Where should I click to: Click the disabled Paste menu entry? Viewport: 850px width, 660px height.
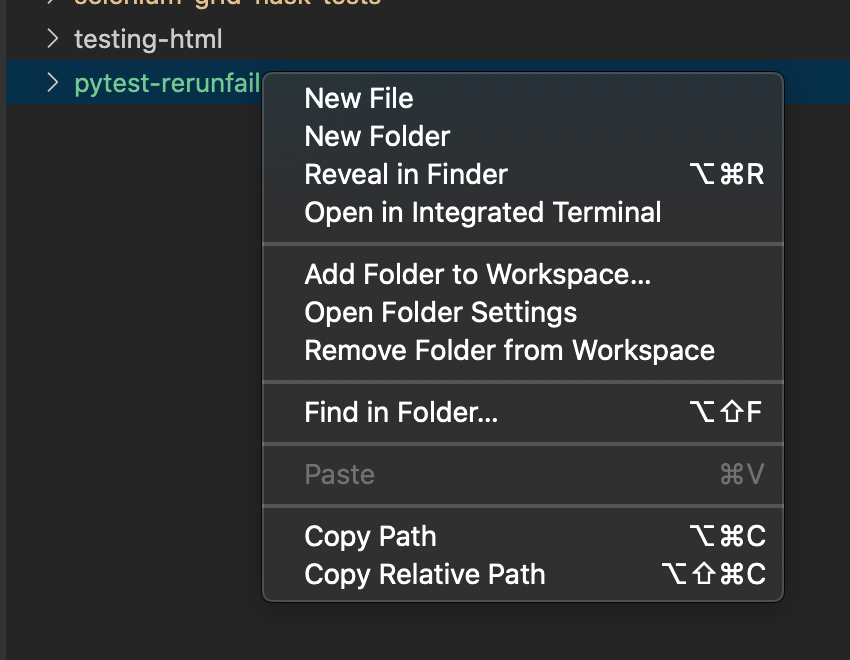pyautogui.click(x=339, y=474)
